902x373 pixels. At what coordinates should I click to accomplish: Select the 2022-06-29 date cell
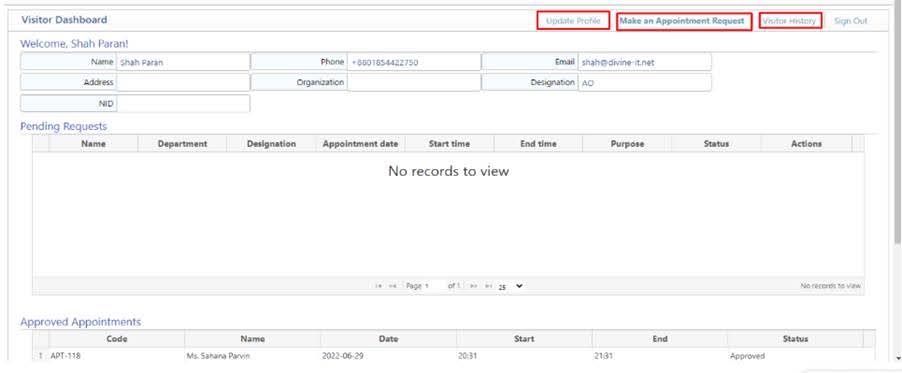[x=388, y=356]
